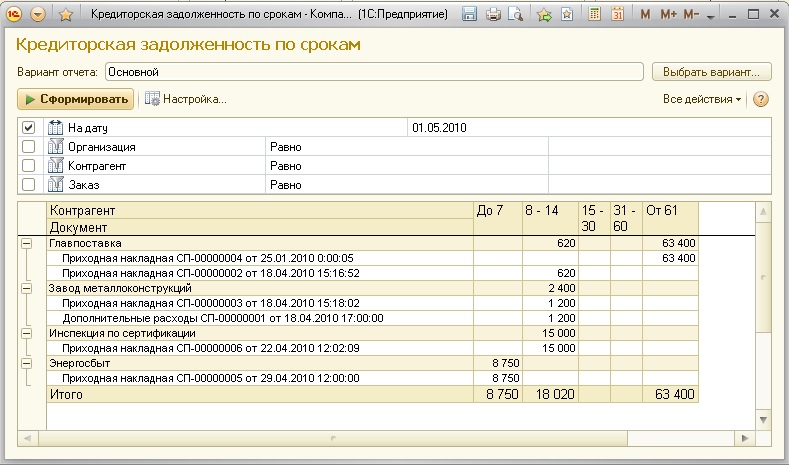Click the favorites star icon in title bar
The width and height of the screenshot is (789, 465).
coord(65,15)
